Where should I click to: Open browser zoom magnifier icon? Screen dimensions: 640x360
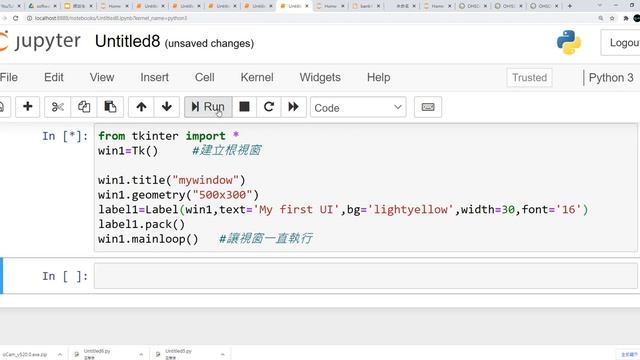click(601, 18)
